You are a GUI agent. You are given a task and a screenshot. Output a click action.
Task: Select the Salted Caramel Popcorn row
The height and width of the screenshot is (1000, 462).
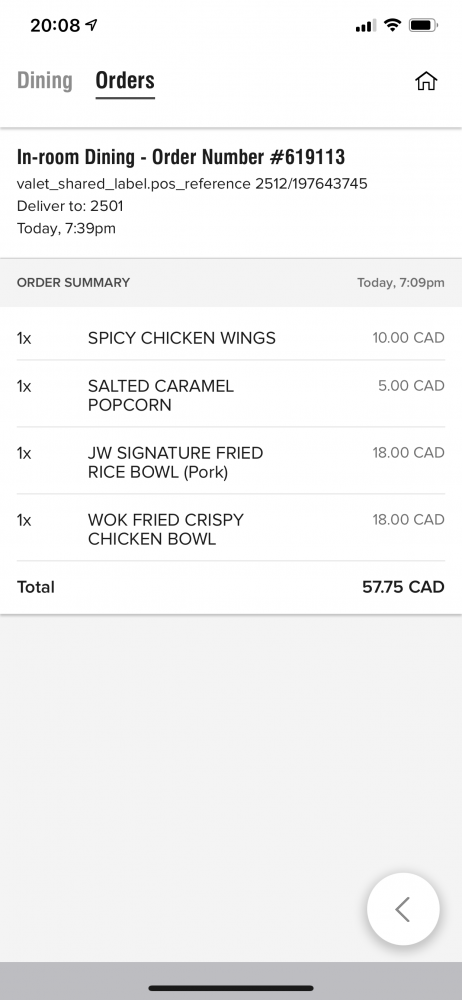(x=231, y=395)
